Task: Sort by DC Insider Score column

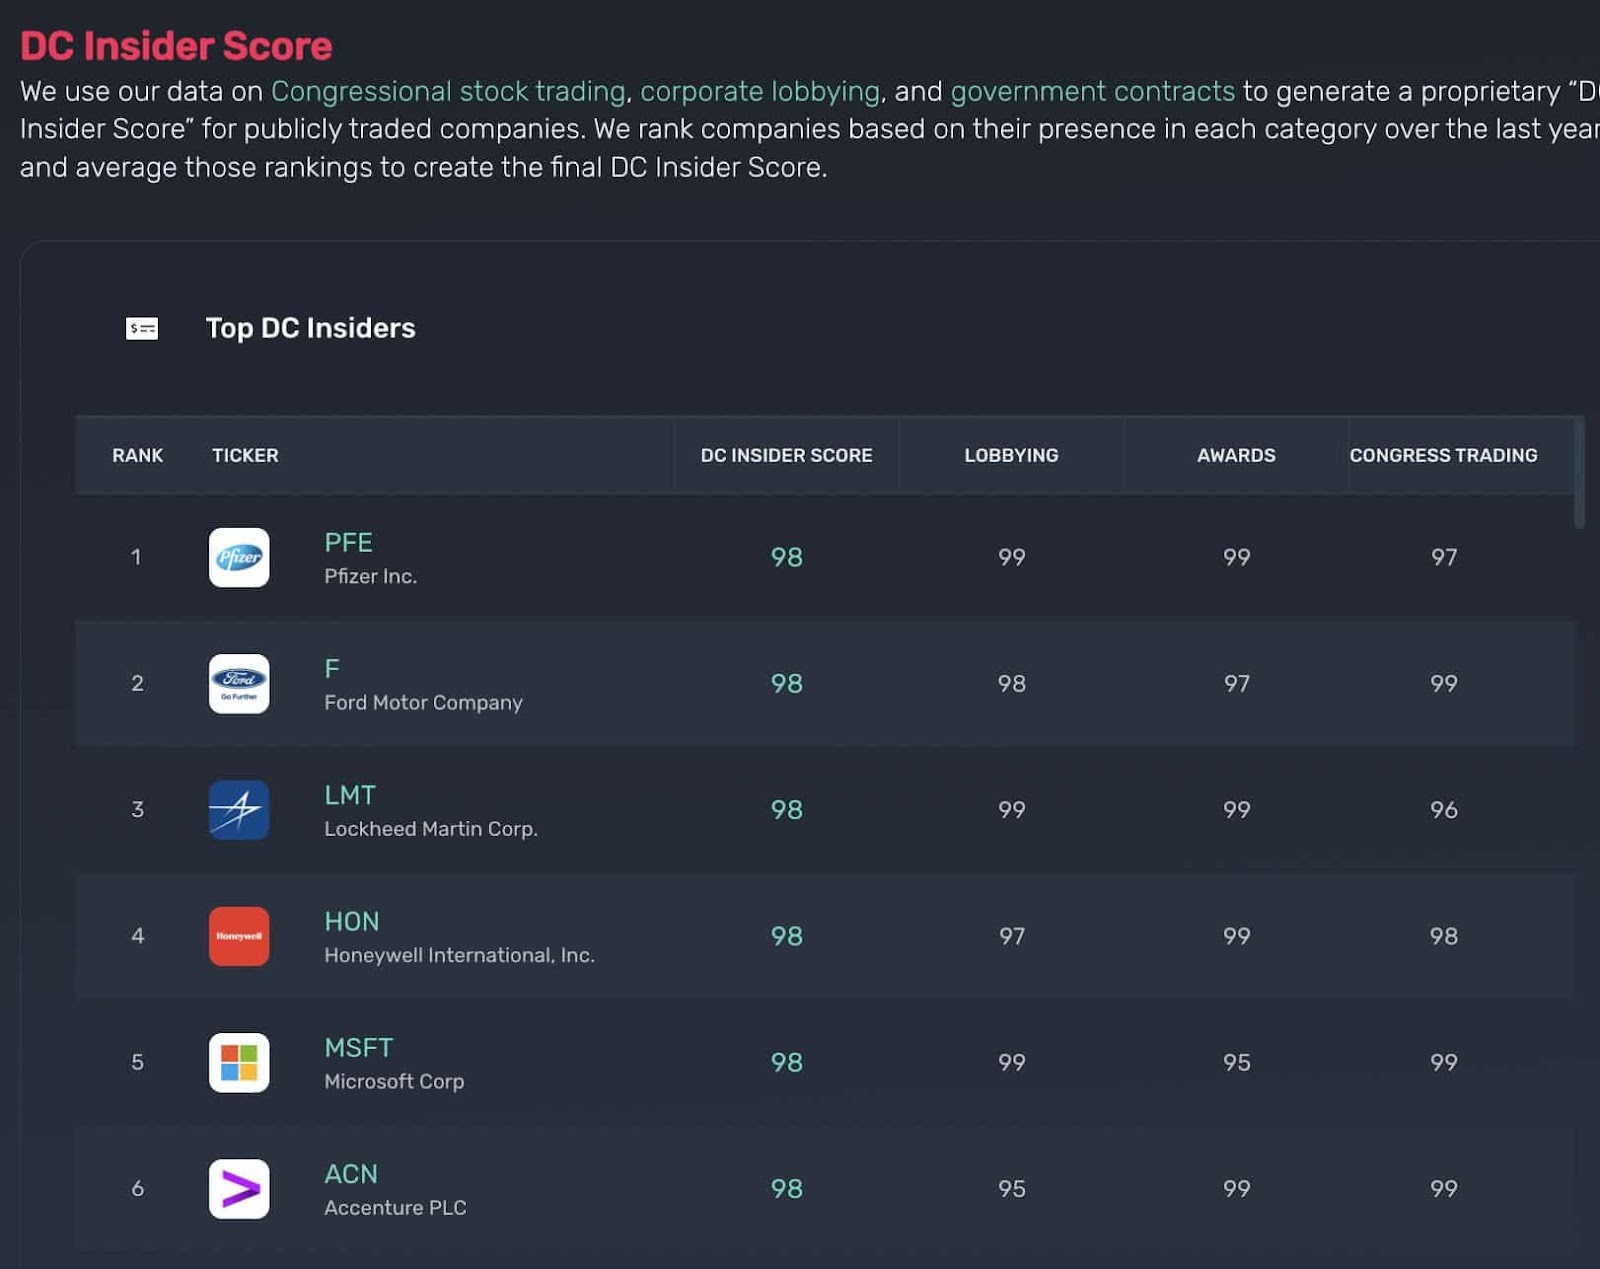Action: tap(786, 455)
